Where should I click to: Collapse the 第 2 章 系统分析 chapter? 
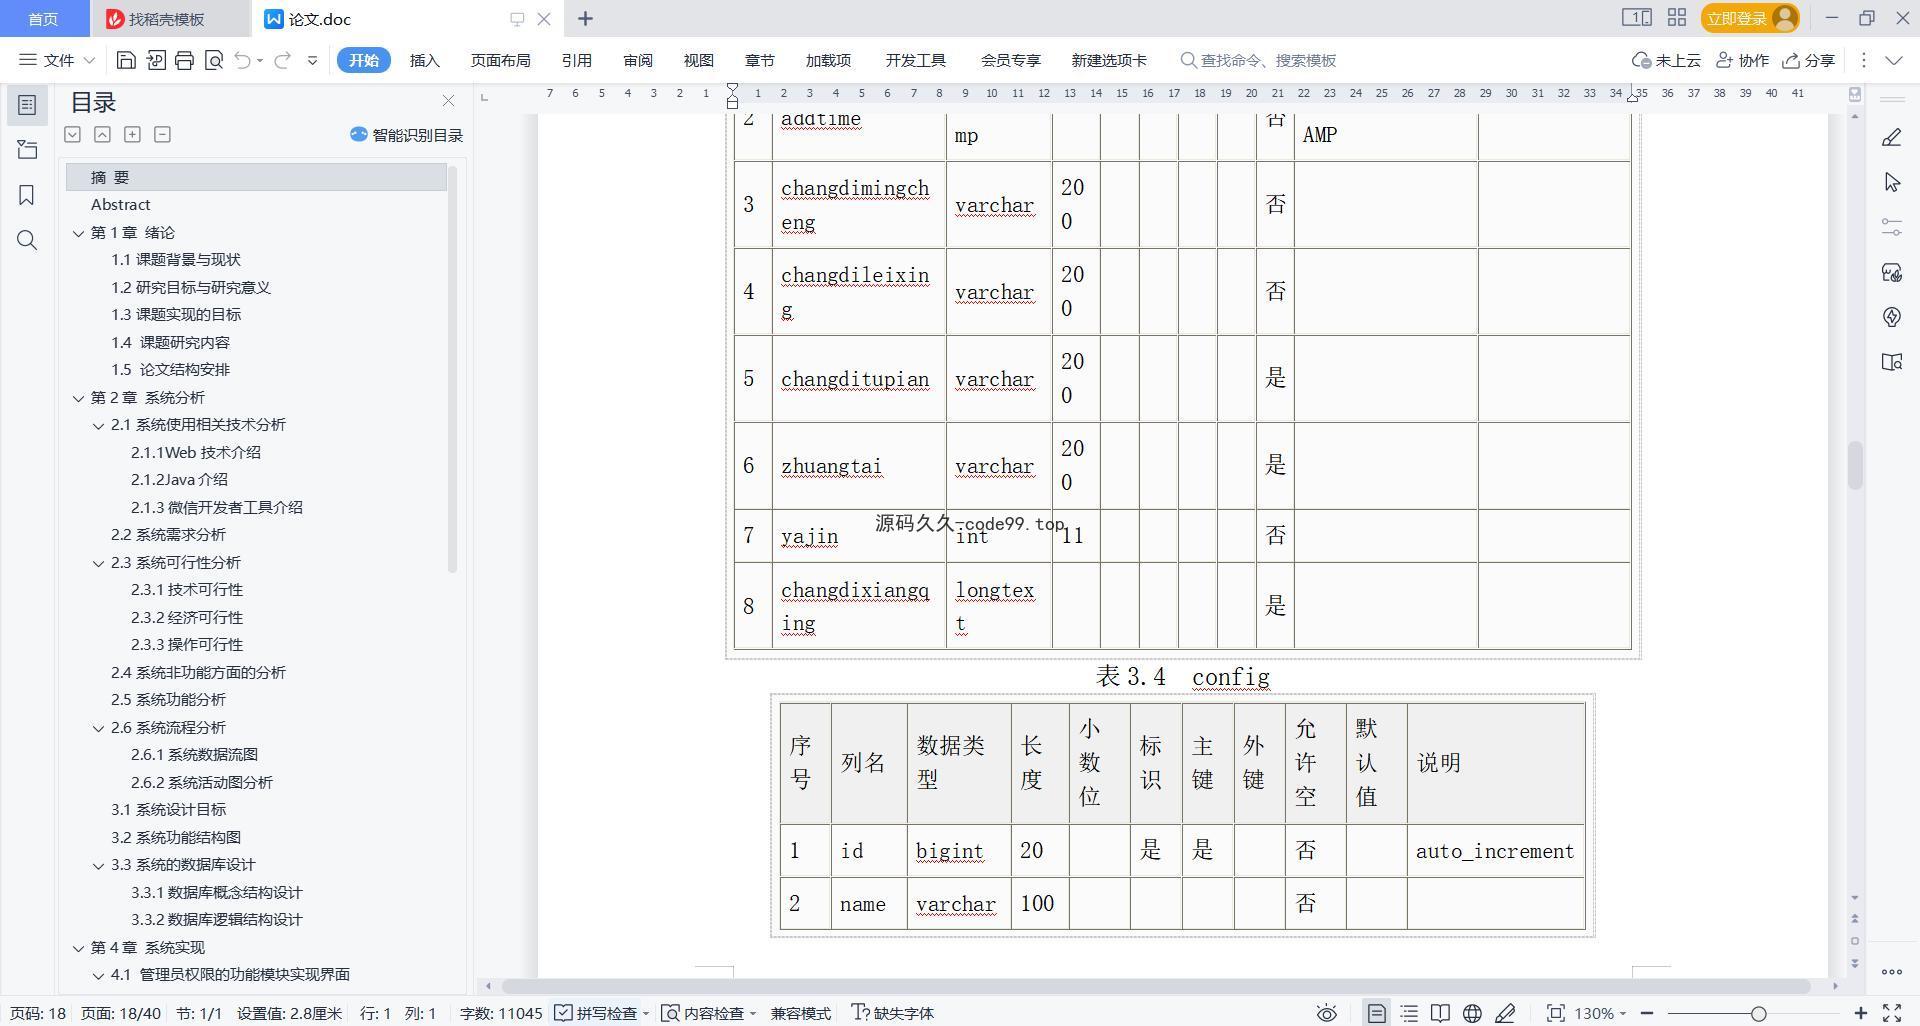coord(78,398)
